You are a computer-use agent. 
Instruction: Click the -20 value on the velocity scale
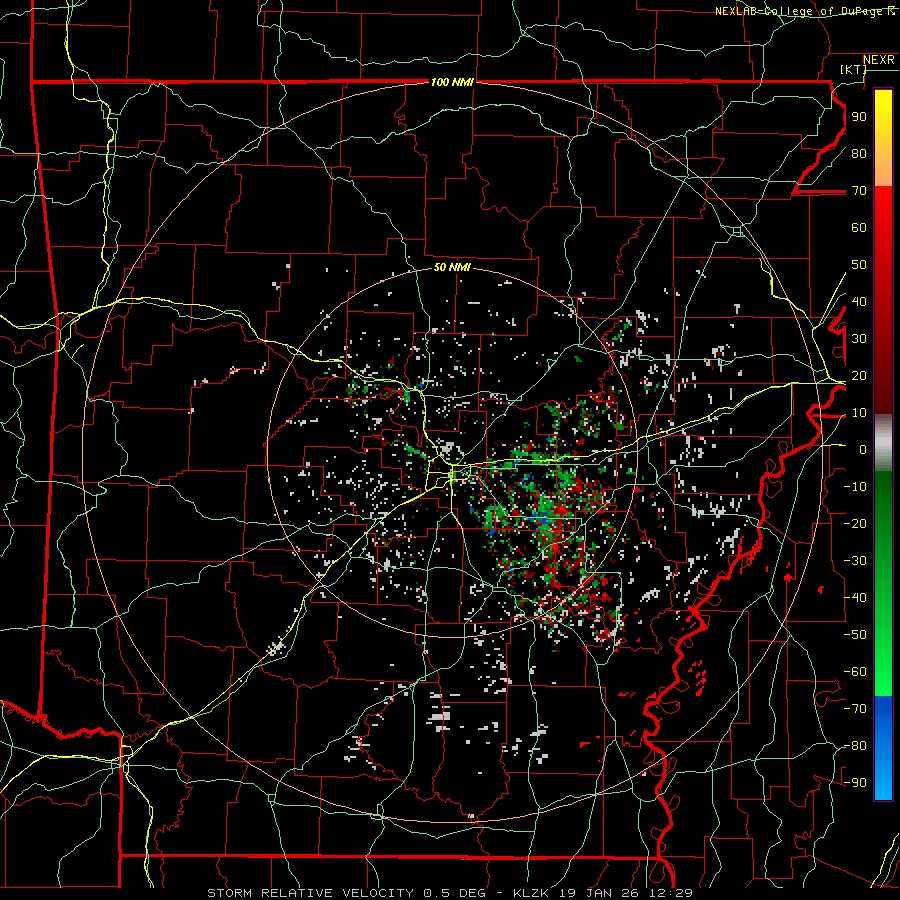point(855,523)
